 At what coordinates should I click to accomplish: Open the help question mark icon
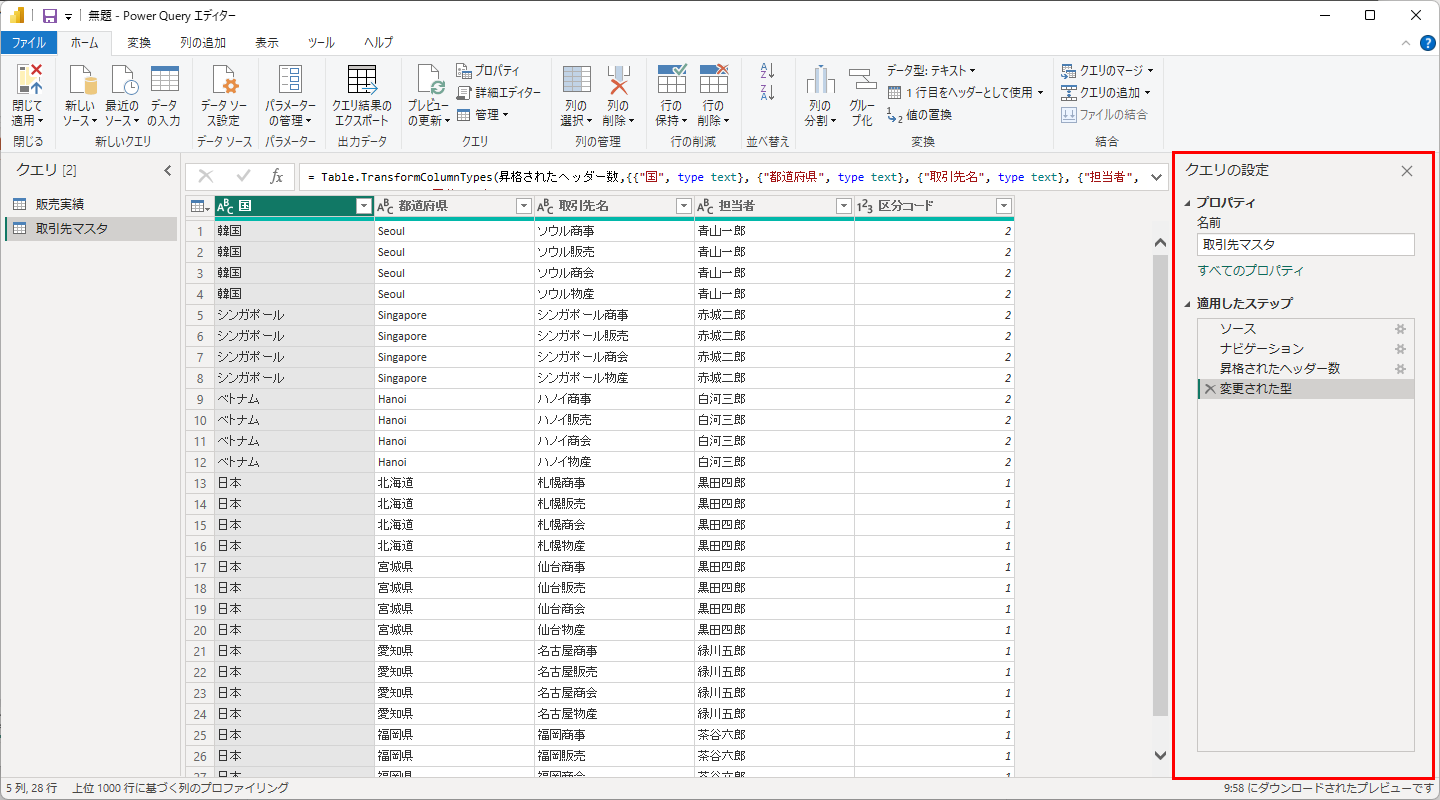(1428, 43)
